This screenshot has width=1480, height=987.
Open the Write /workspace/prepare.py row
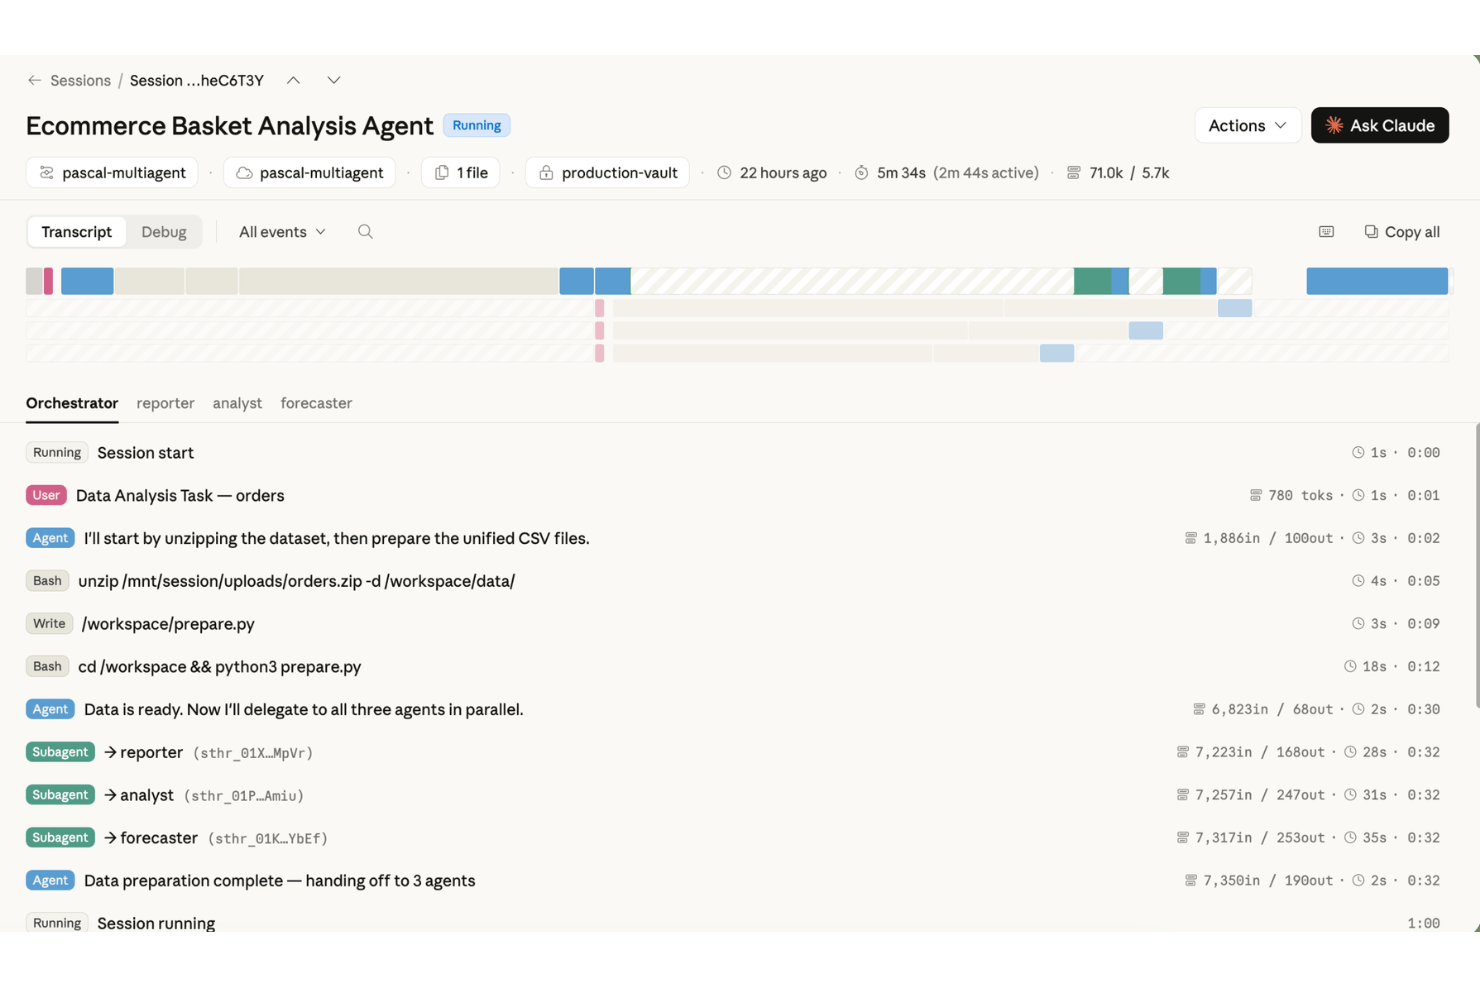pyautogui.click(x=733, y=624)
